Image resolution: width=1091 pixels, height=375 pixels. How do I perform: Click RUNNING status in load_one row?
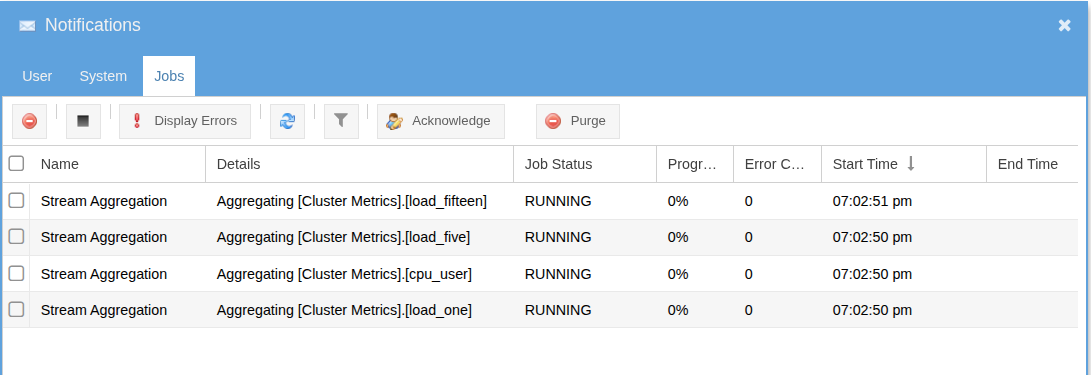tap(558, 310)
